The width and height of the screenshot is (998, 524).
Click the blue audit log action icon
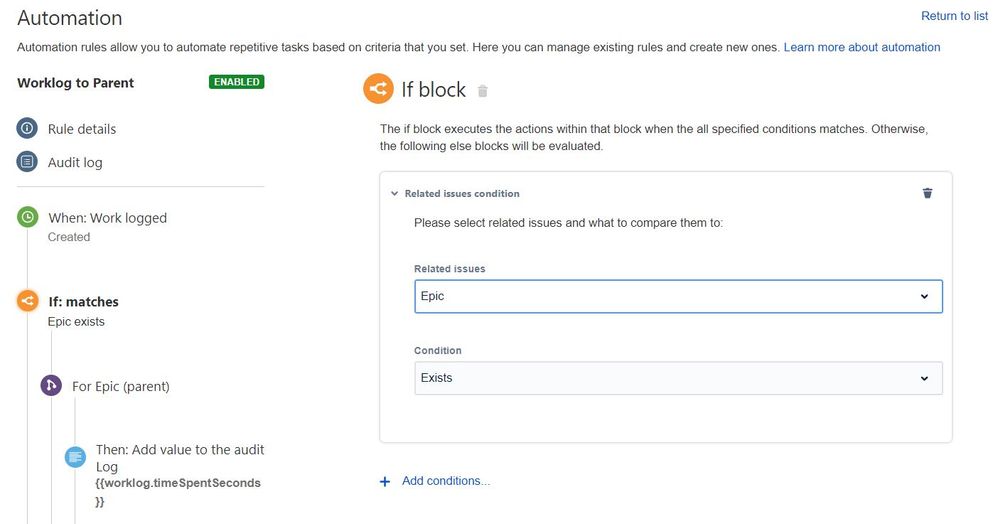coord(75,457)
